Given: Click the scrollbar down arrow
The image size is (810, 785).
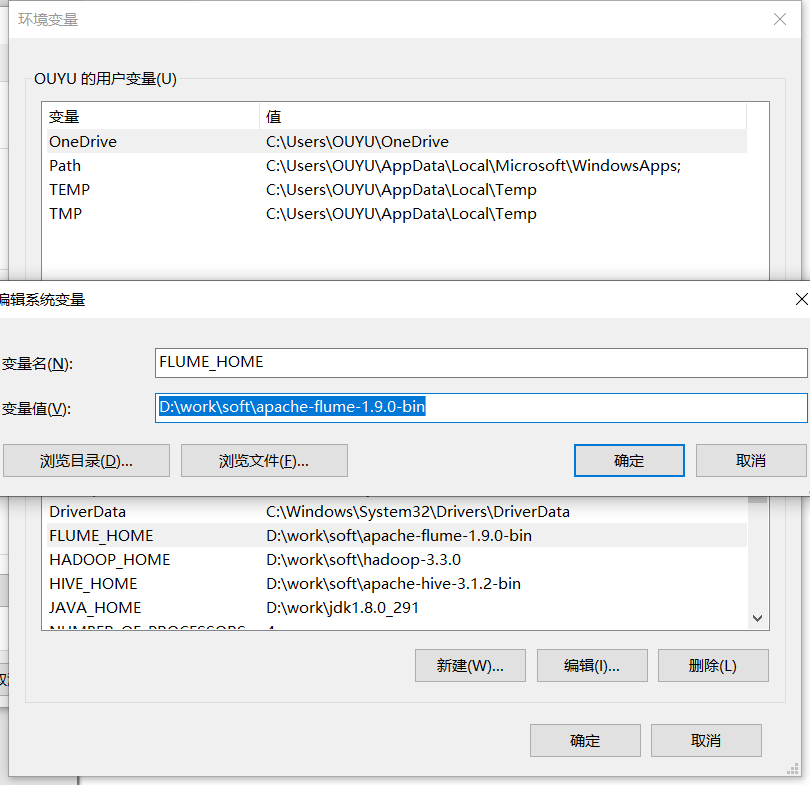Looking at the screenshot, I should tap(757, 618).
